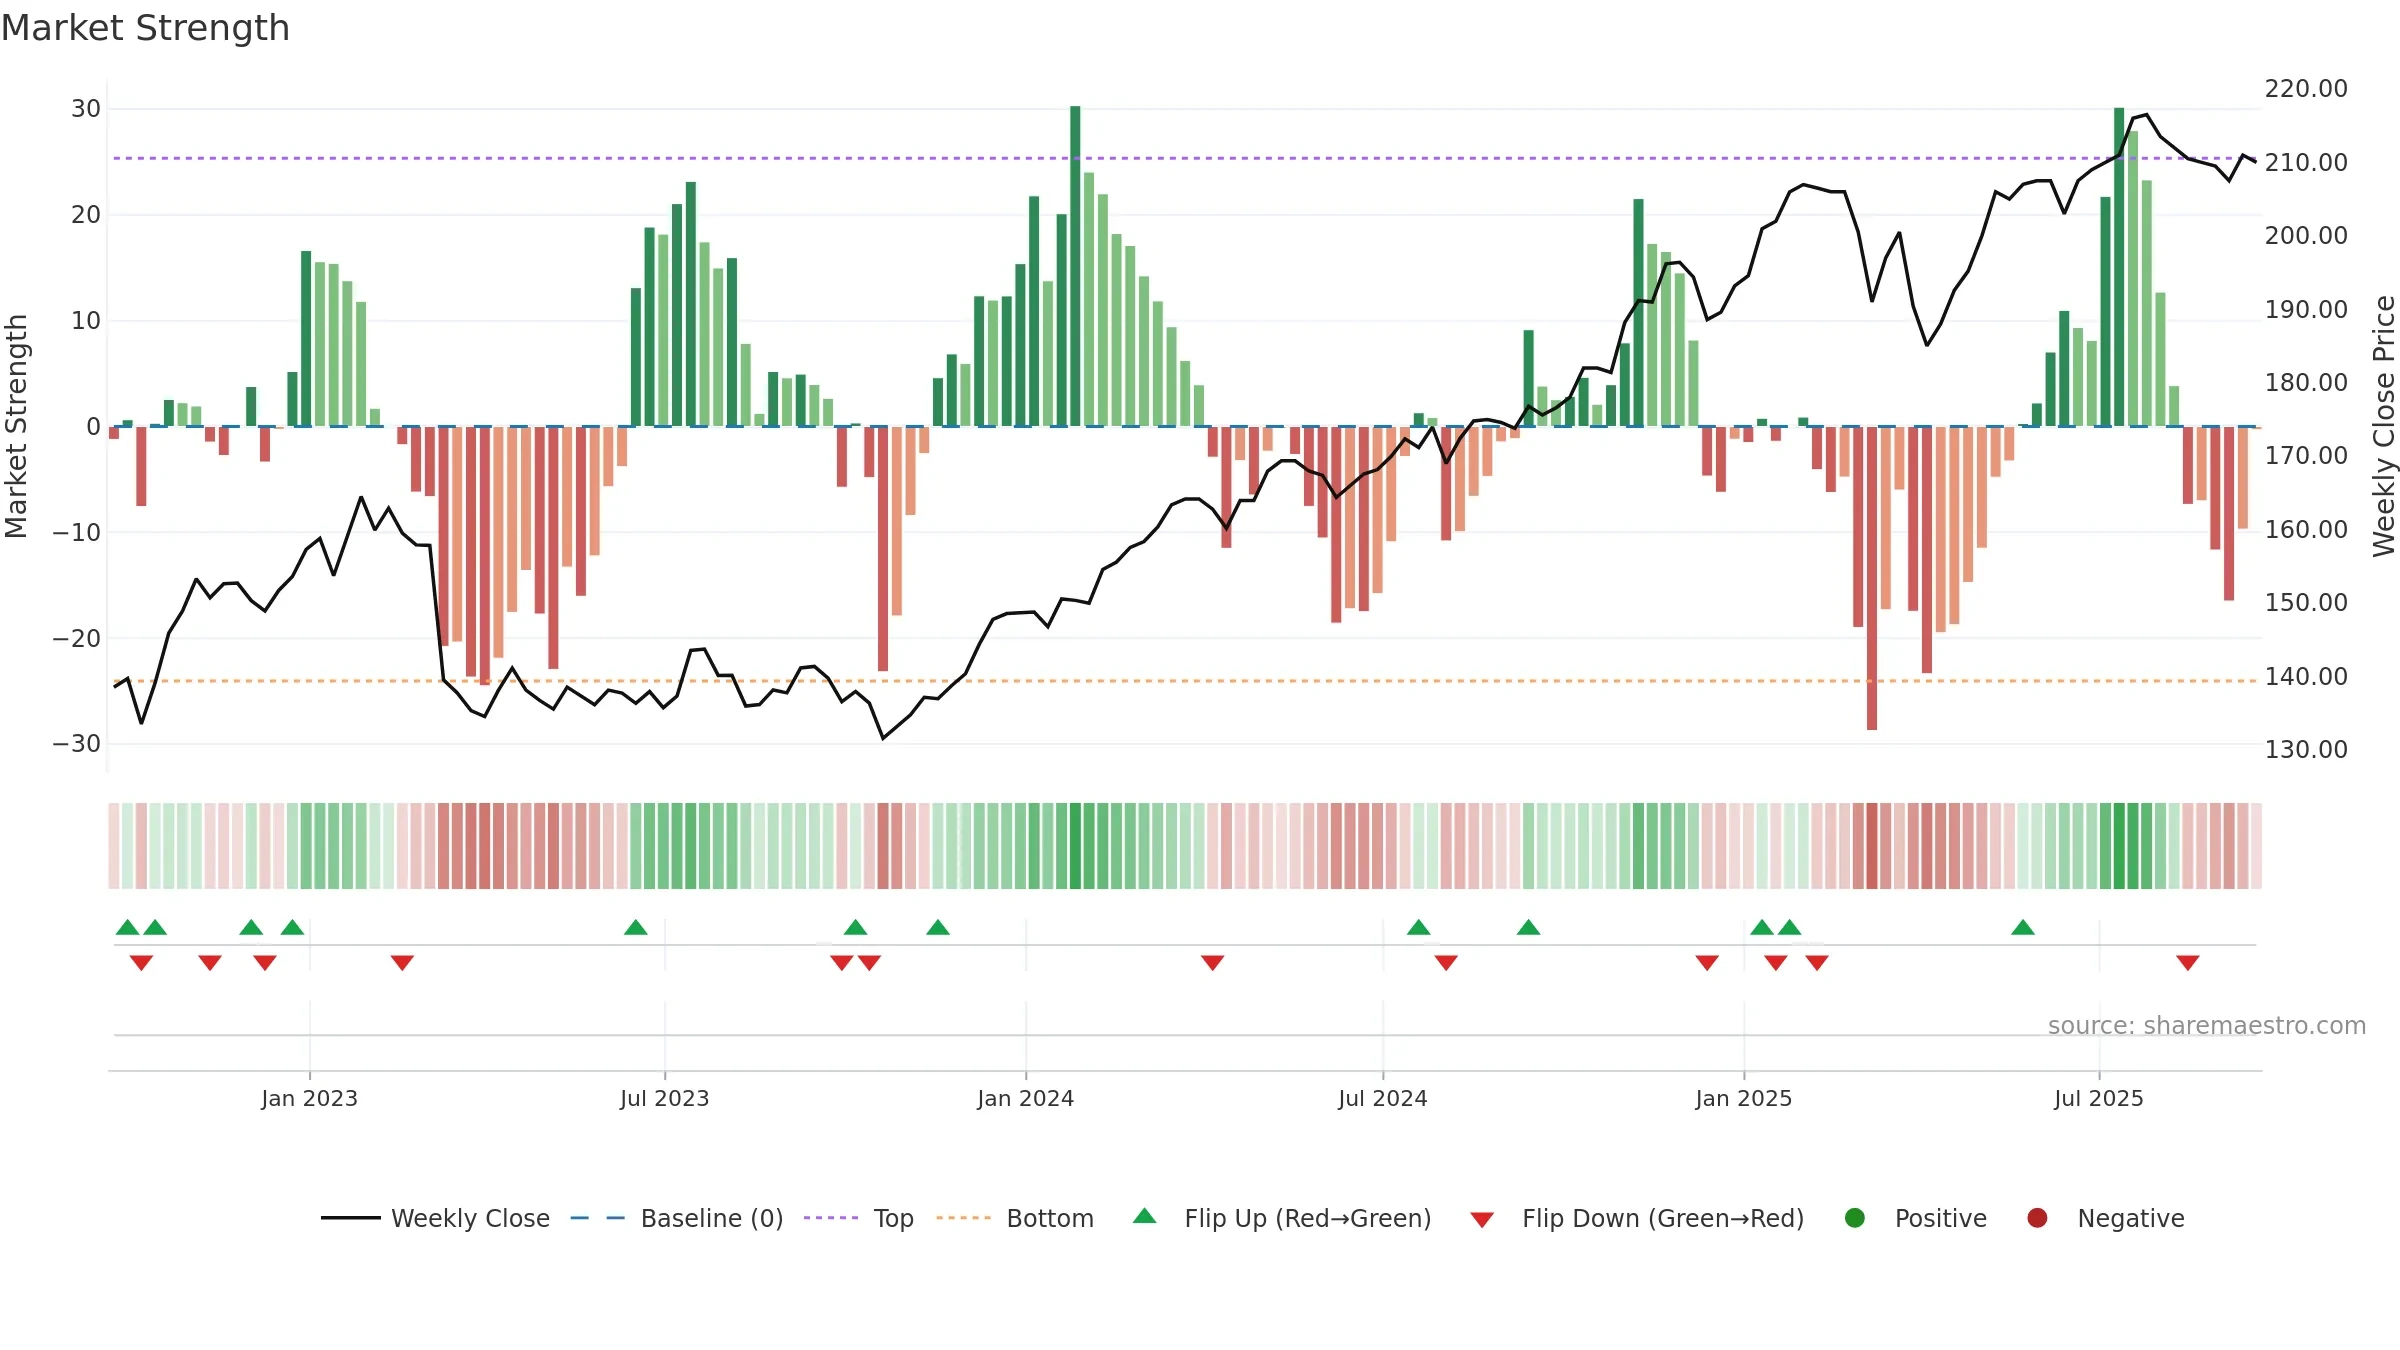The image size is (2400, 1350).
Task: Click the deepest red bar below -28 in 2025
Action: pyautogui.click(x=1872, y=578)
